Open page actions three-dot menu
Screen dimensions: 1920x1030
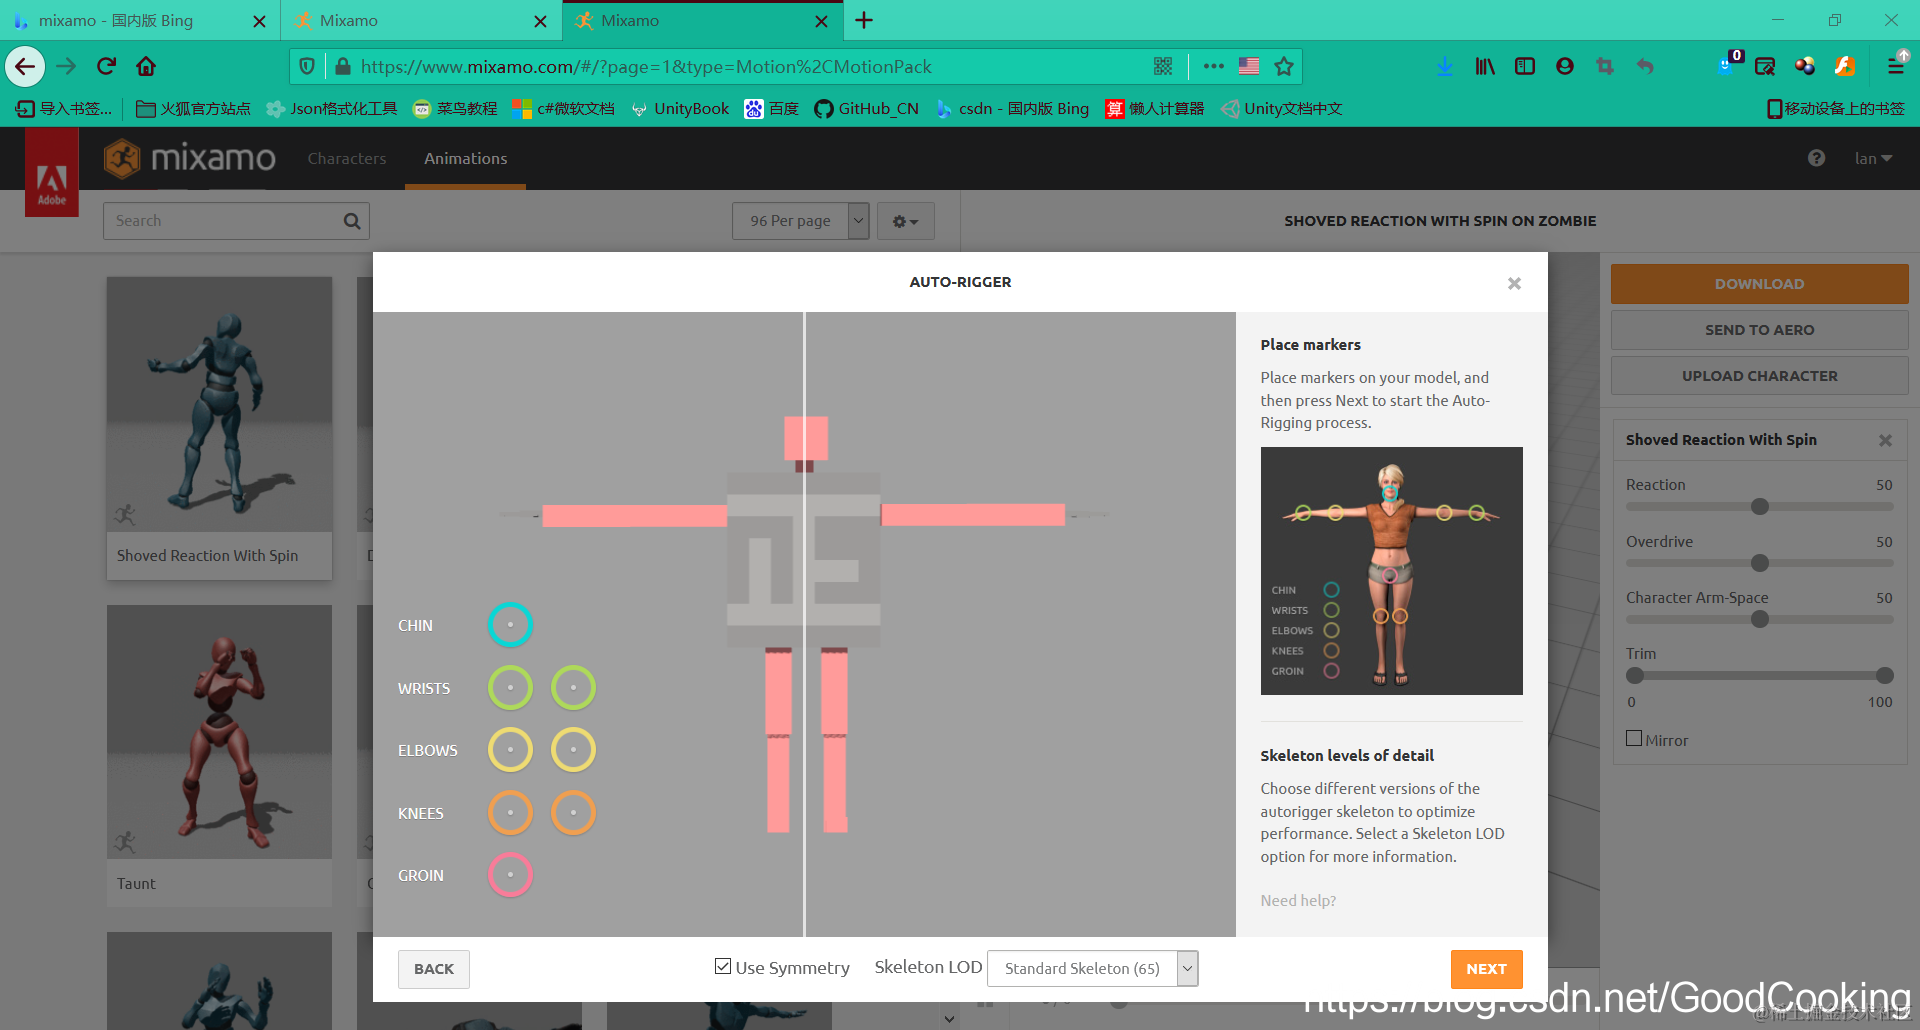[1214, 67]
